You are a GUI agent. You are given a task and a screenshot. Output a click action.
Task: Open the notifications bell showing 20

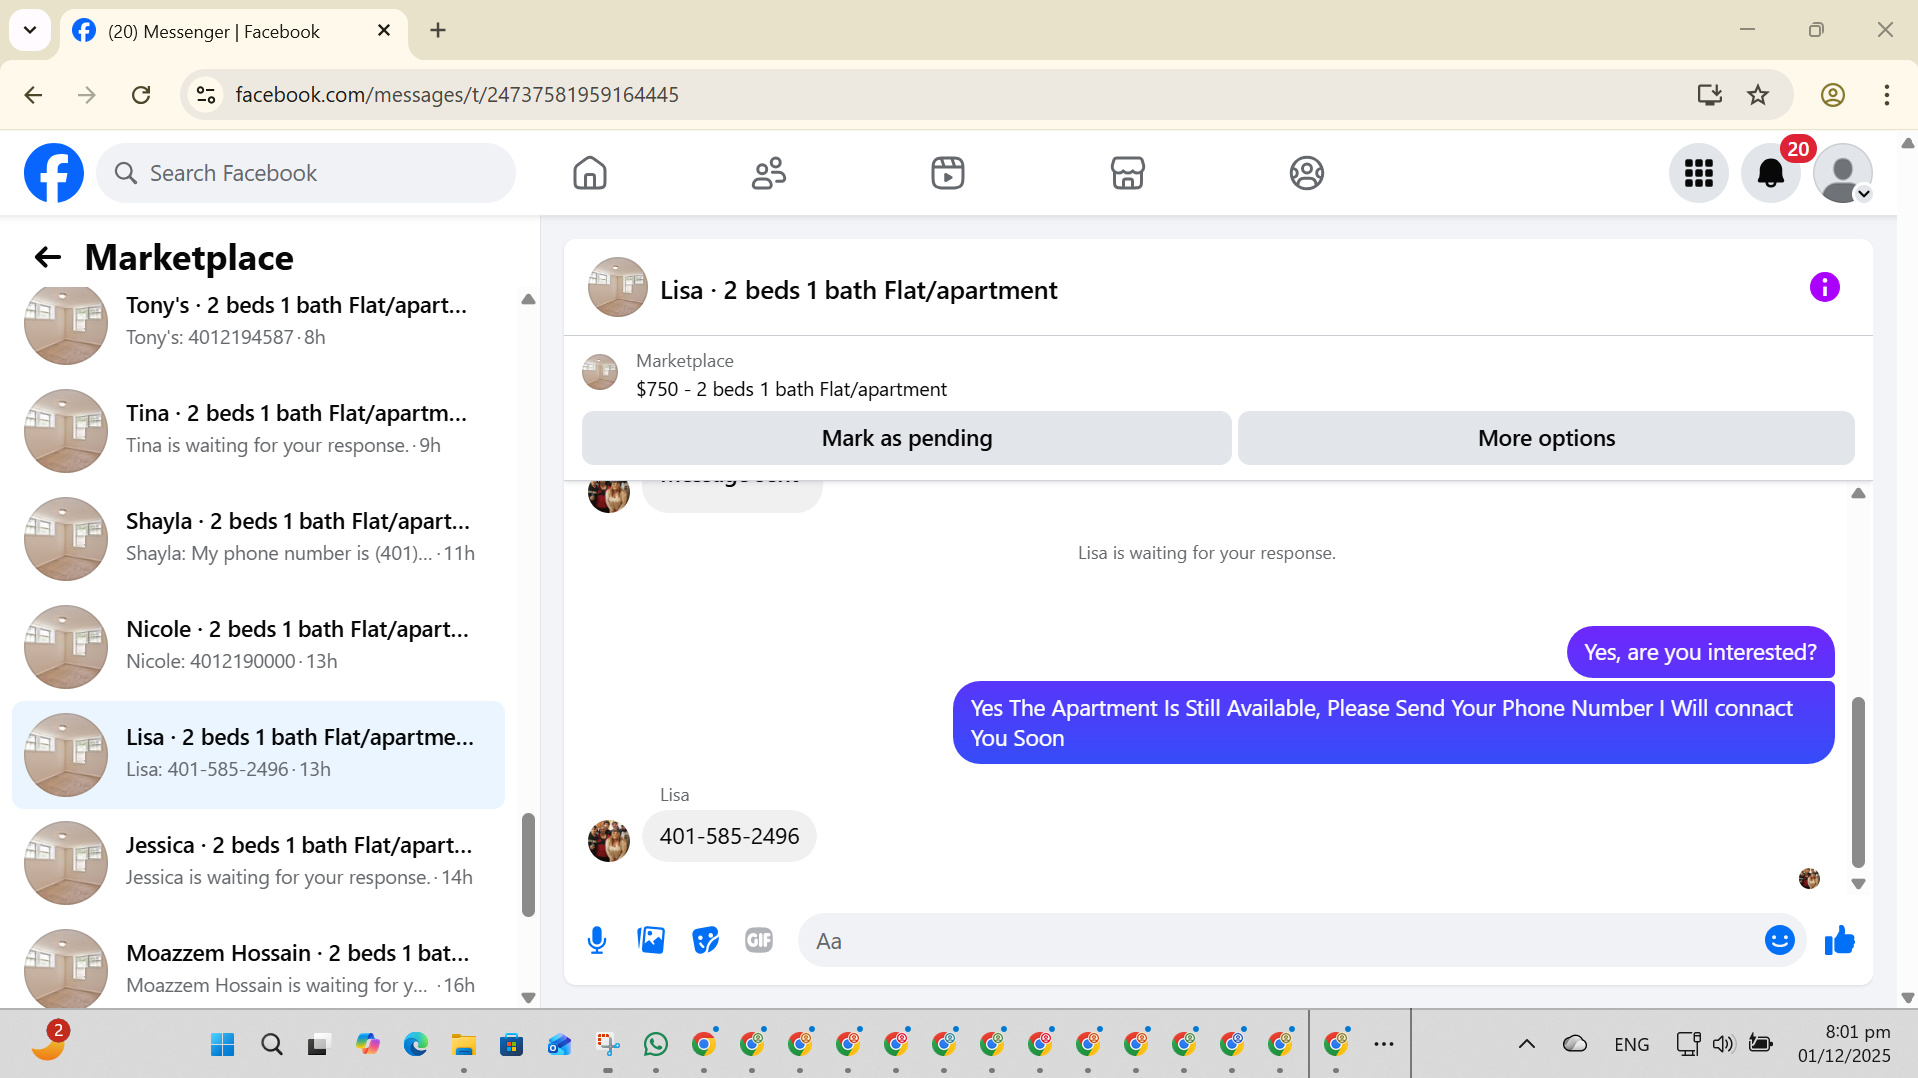[x=1771, y=173]
